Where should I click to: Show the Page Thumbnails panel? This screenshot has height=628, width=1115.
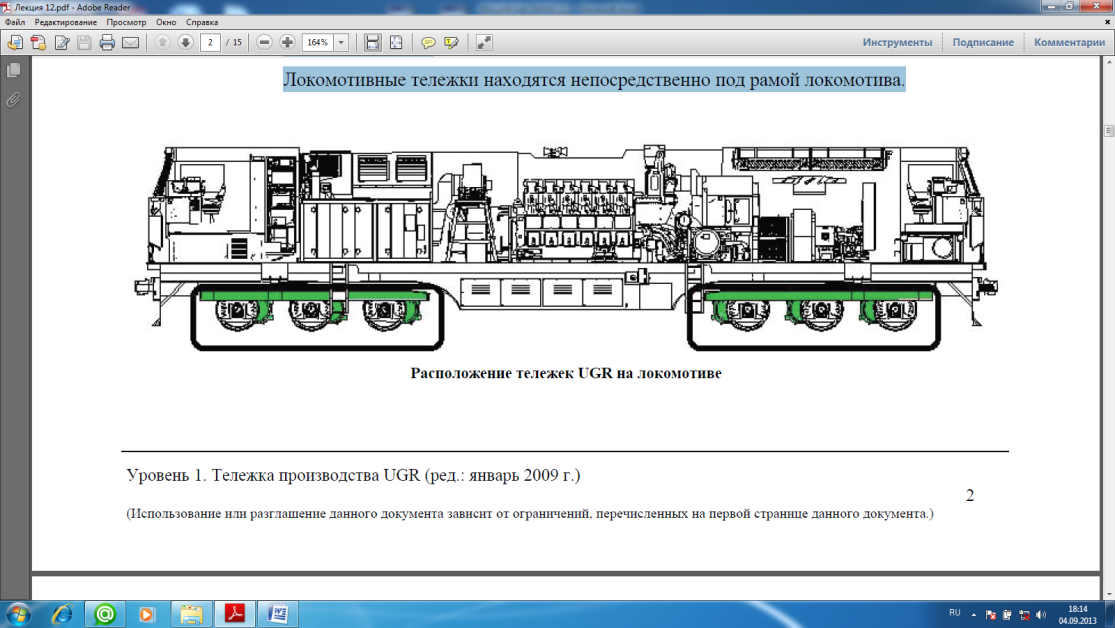point(14,71)
